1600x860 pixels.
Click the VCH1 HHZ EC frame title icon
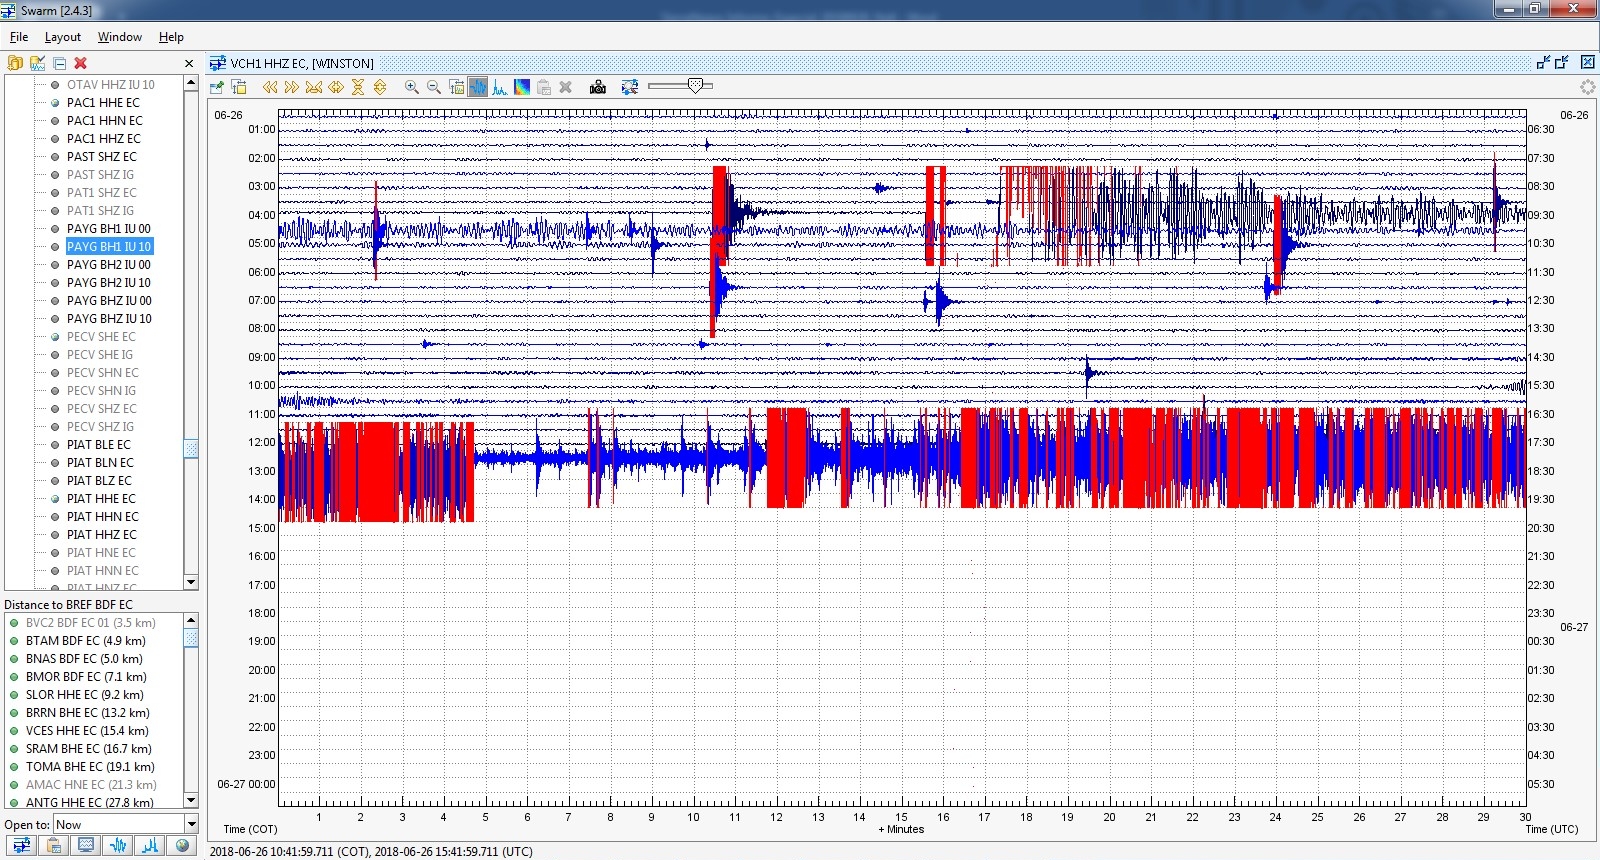[x=217, y=63]
